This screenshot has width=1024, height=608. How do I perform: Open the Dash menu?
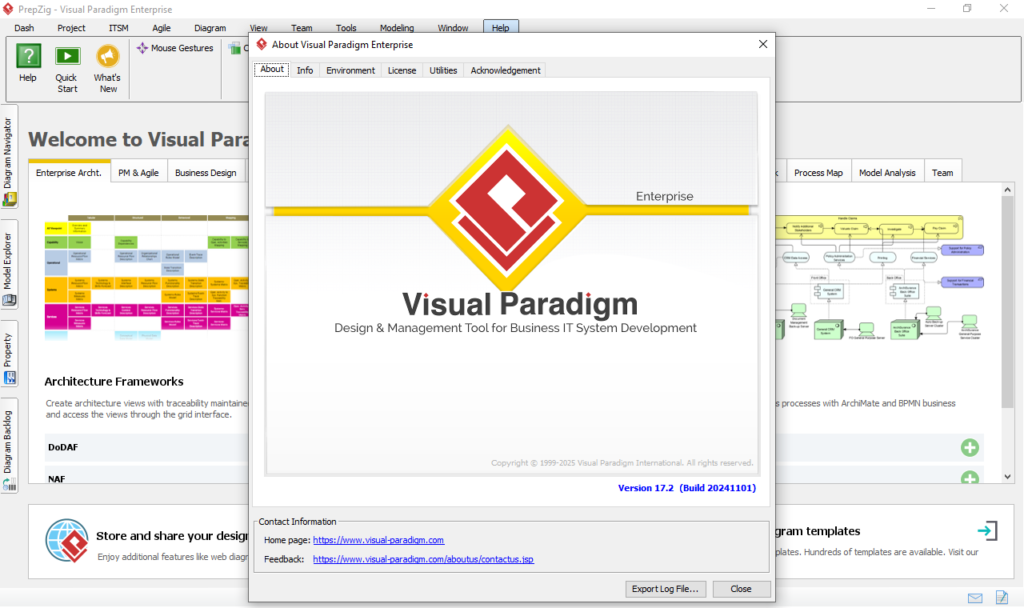point(24,28)
